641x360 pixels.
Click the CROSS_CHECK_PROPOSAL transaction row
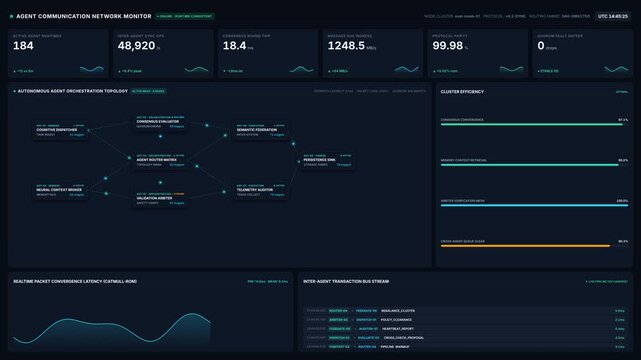point(466,338)
